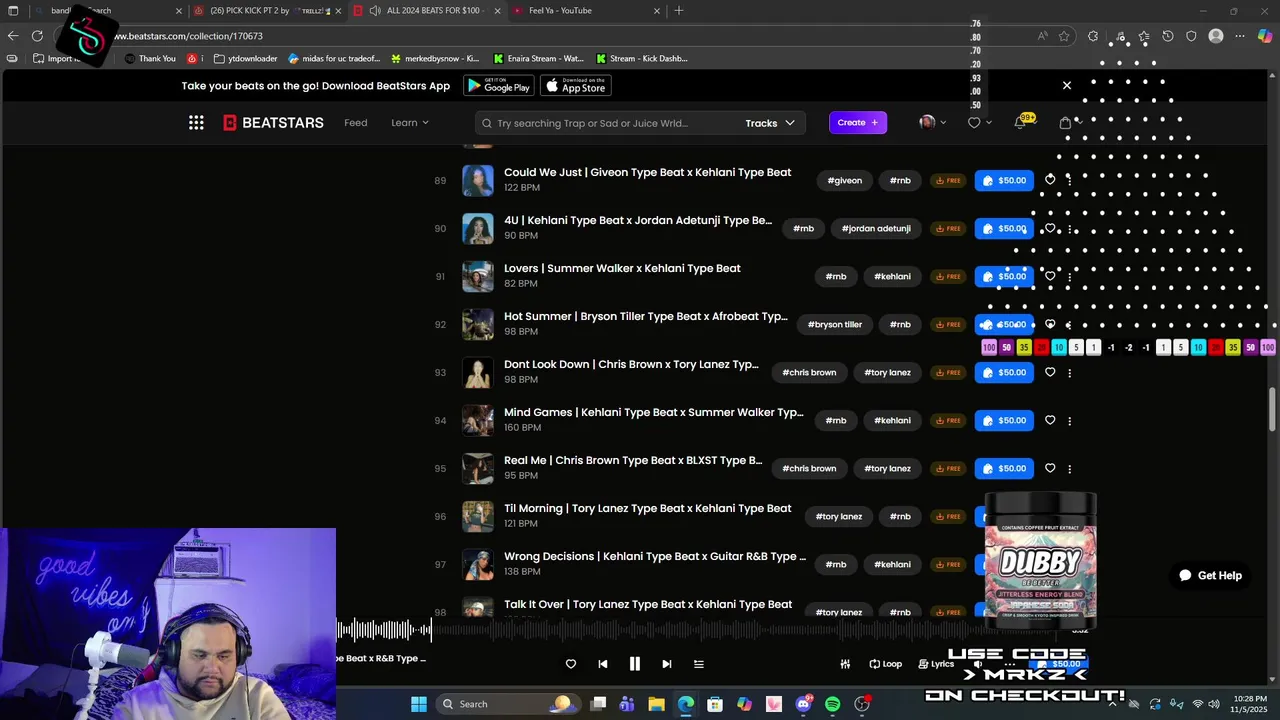Like the Dont Look Down beat
This screenshot has height=720, width=1280.
[1050, 372]
